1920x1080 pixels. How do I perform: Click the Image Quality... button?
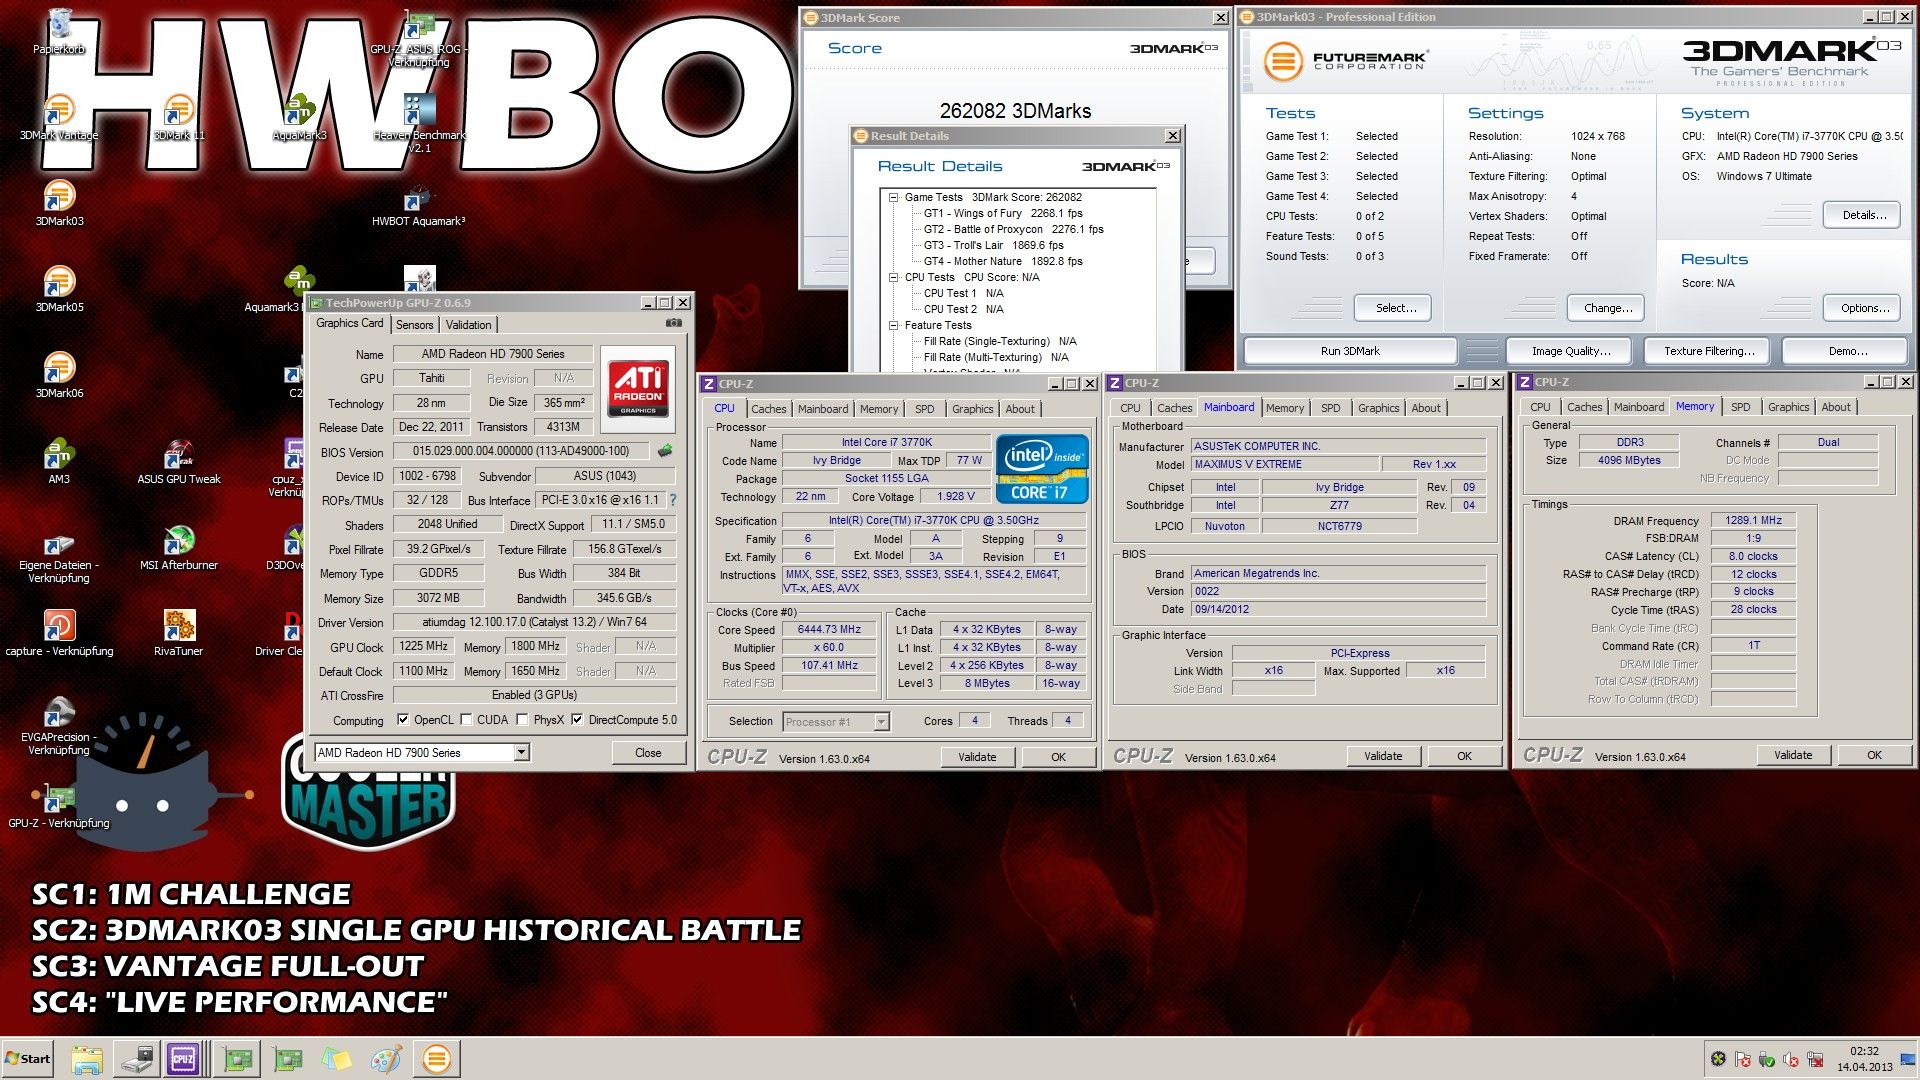1570,351
